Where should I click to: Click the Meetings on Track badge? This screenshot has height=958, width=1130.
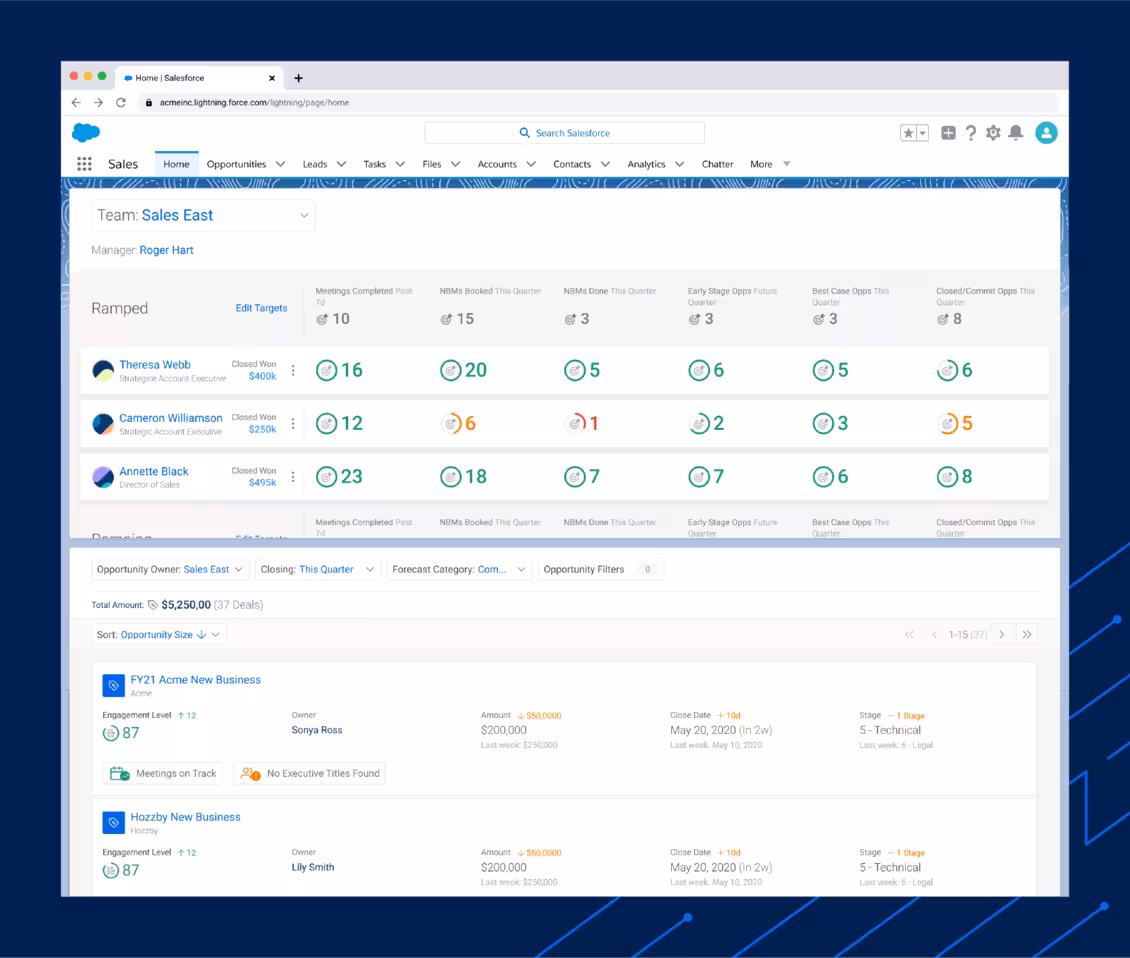tap(163, 773)
